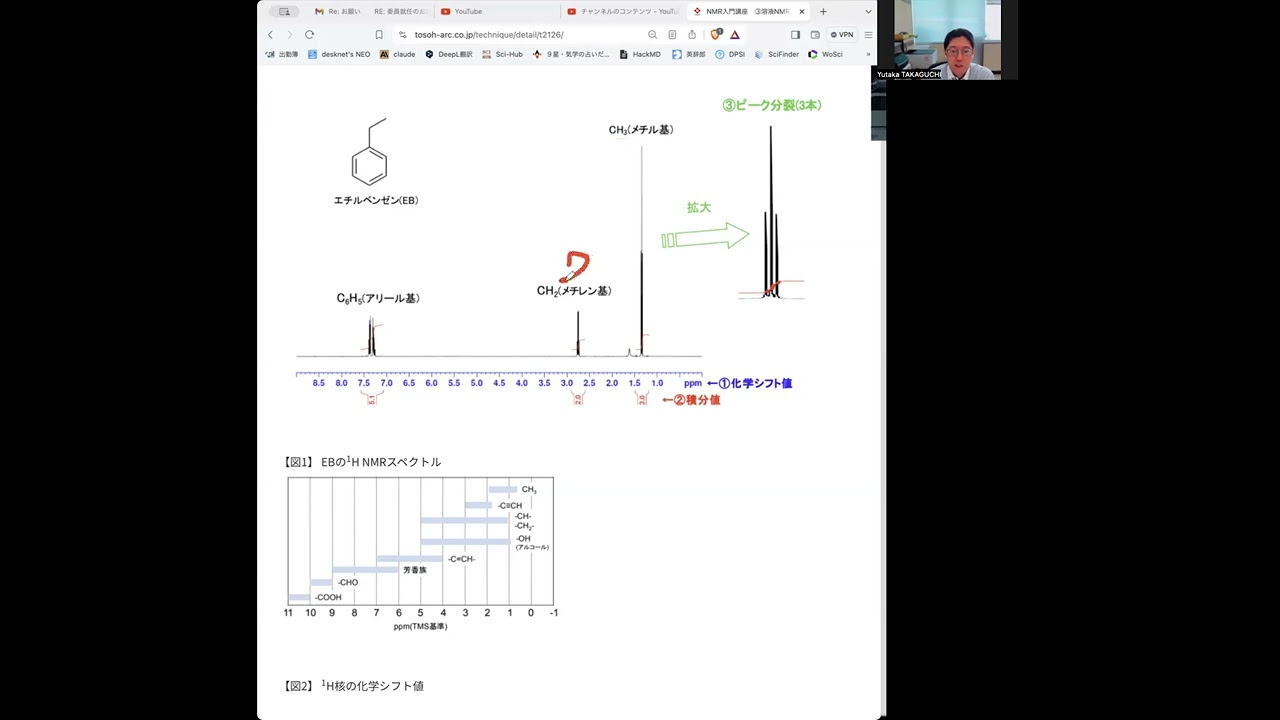The width and height of the screenshot is (1280, 720).
Task: Click the 'C6H5(アリール基)' label
Action: tap(378, 299)
